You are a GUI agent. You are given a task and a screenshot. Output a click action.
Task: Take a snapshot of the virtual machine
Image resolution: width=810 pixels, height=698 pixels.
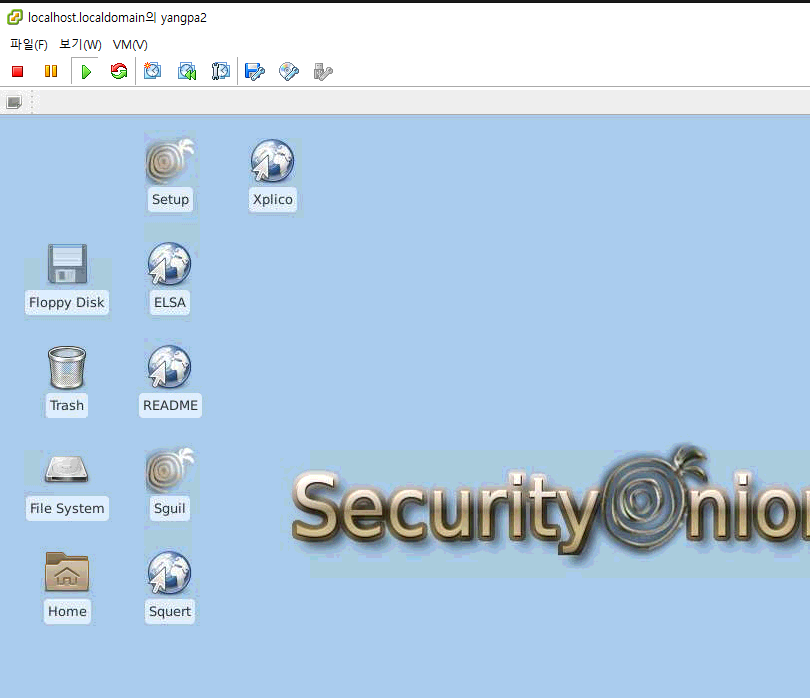click(152, 71)
